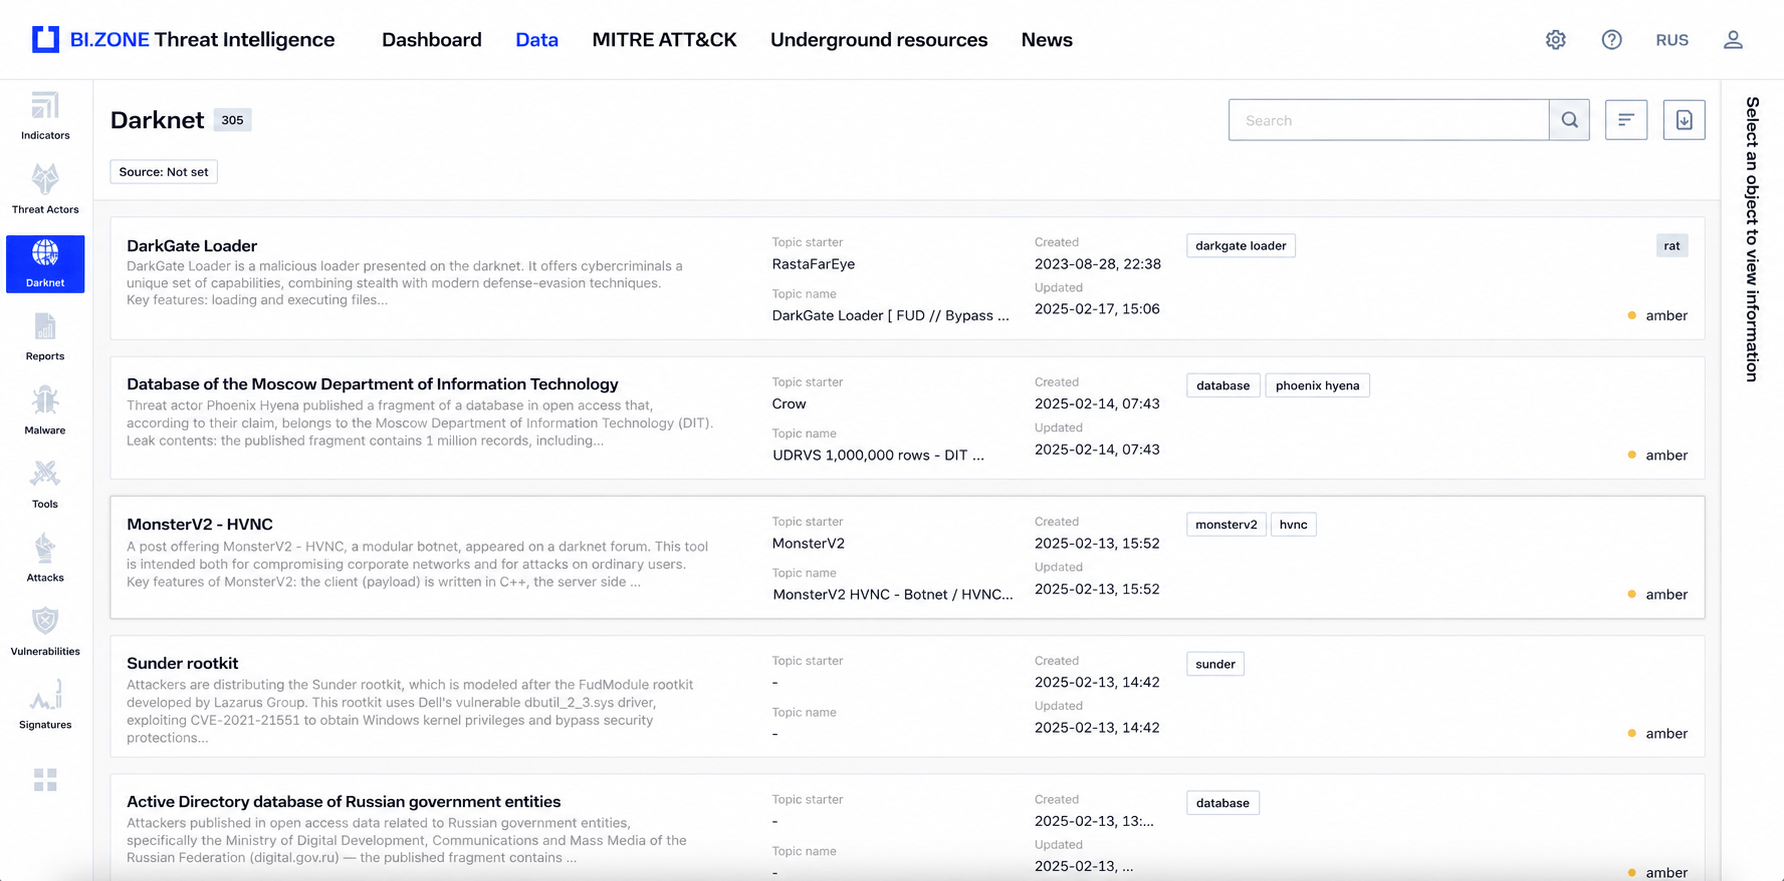
Task: Open the user profile icon
Action: tap(1733, 40)
